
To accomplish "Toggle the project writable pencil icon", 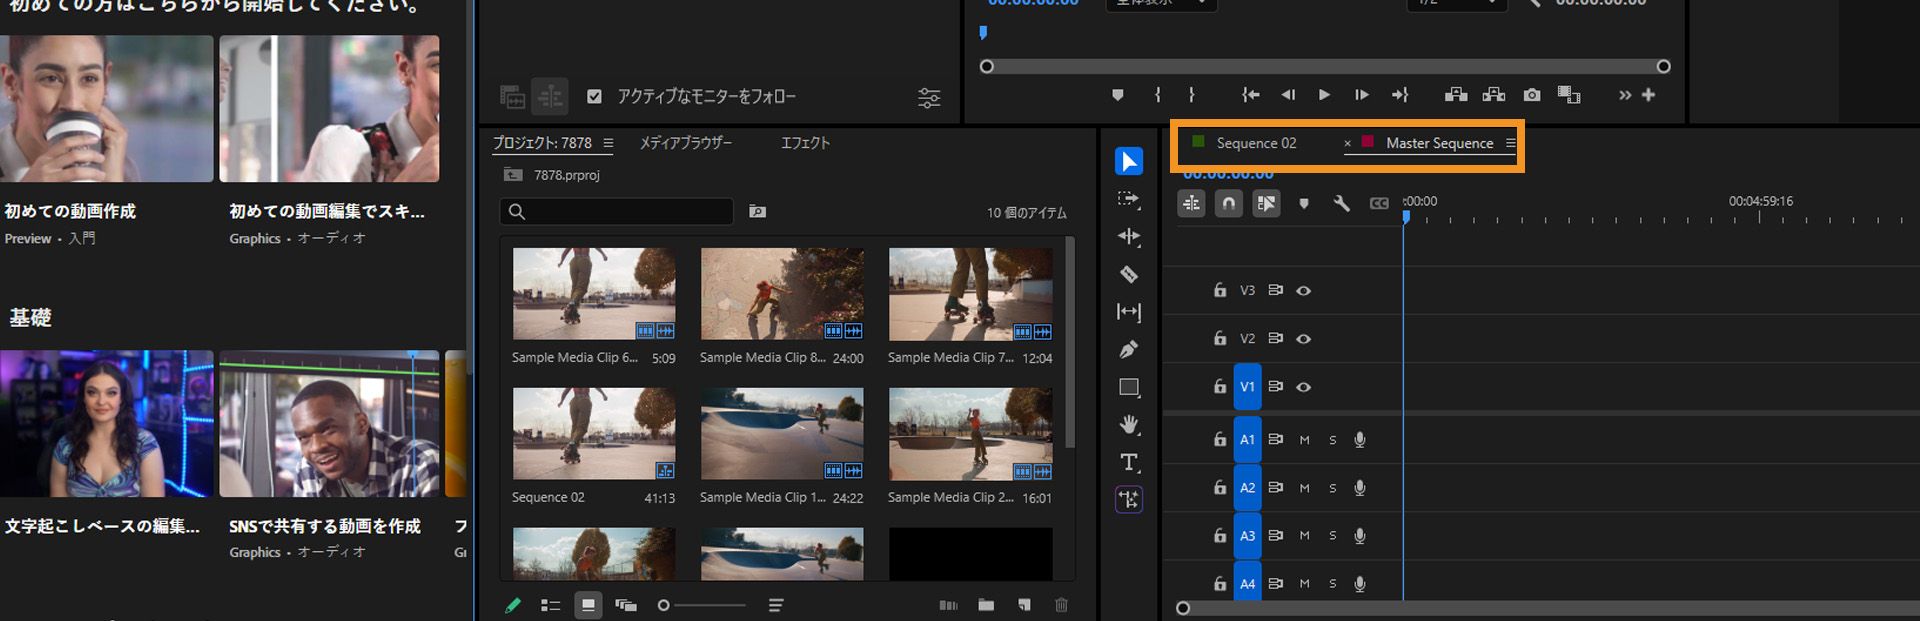I will (x=513, y=605).
